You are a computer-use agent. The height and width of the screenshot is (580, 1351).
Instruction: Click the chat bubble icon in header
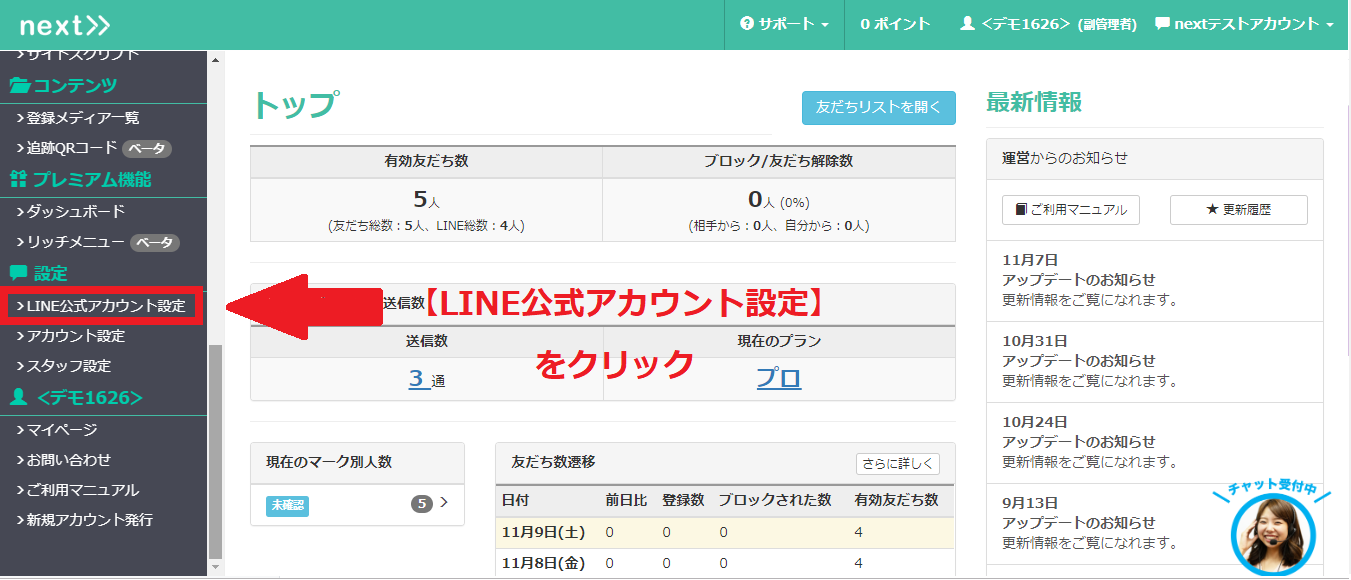[1162, 23]
